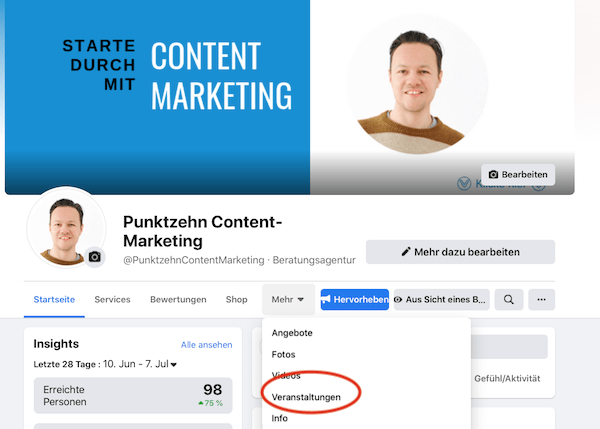Select the Shop tab
The image size is (600, 429).
coord(236,299)
